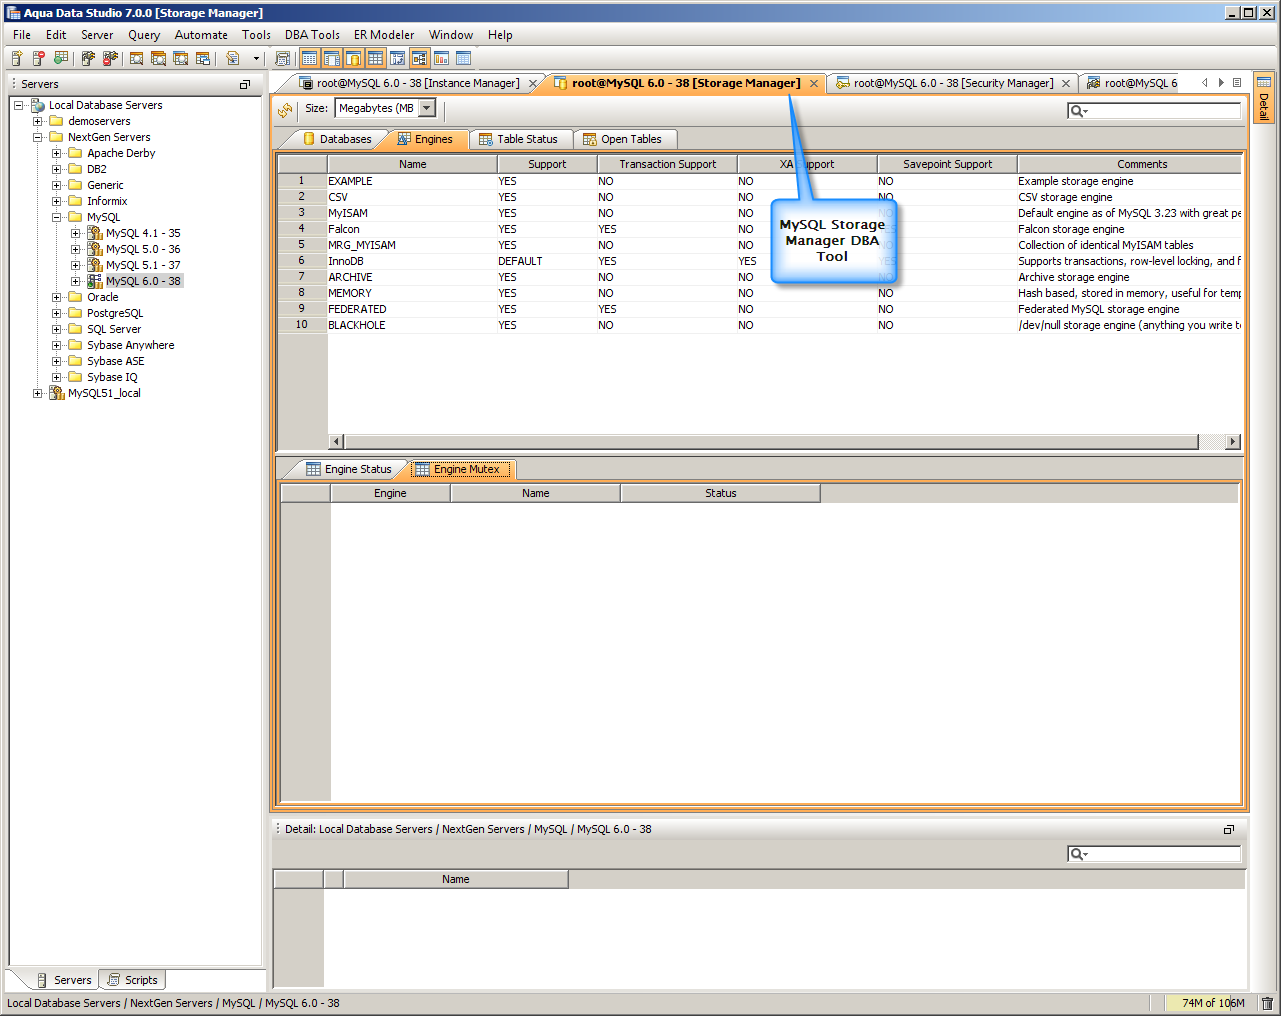Collapse the NextGen Servers folder
The width and height of the screenshot is (1281, 1016).
pyautogui.click(x=38, y=137)
